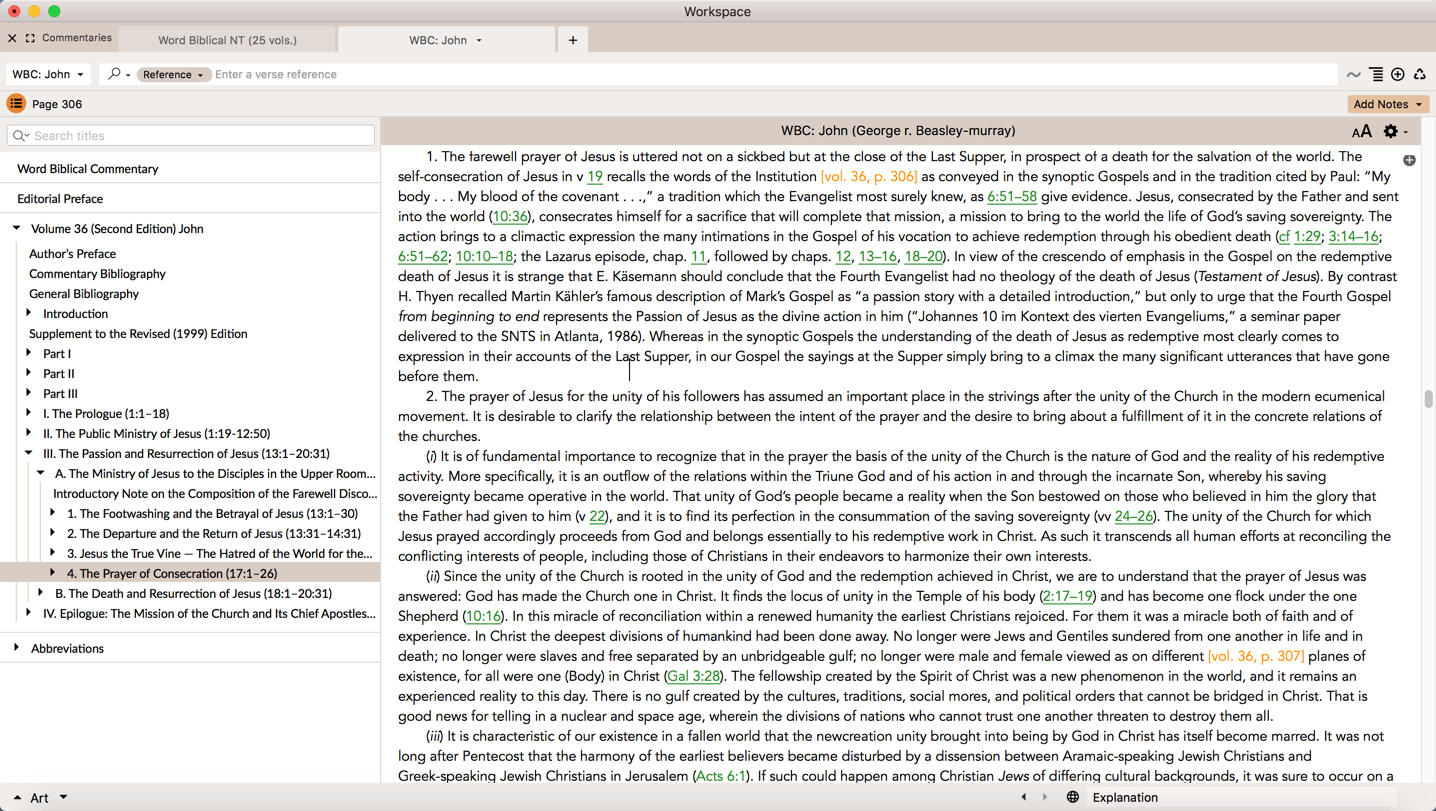
Task: Select 3. Jesus the True Vine
Action: (x=220, y=554)
